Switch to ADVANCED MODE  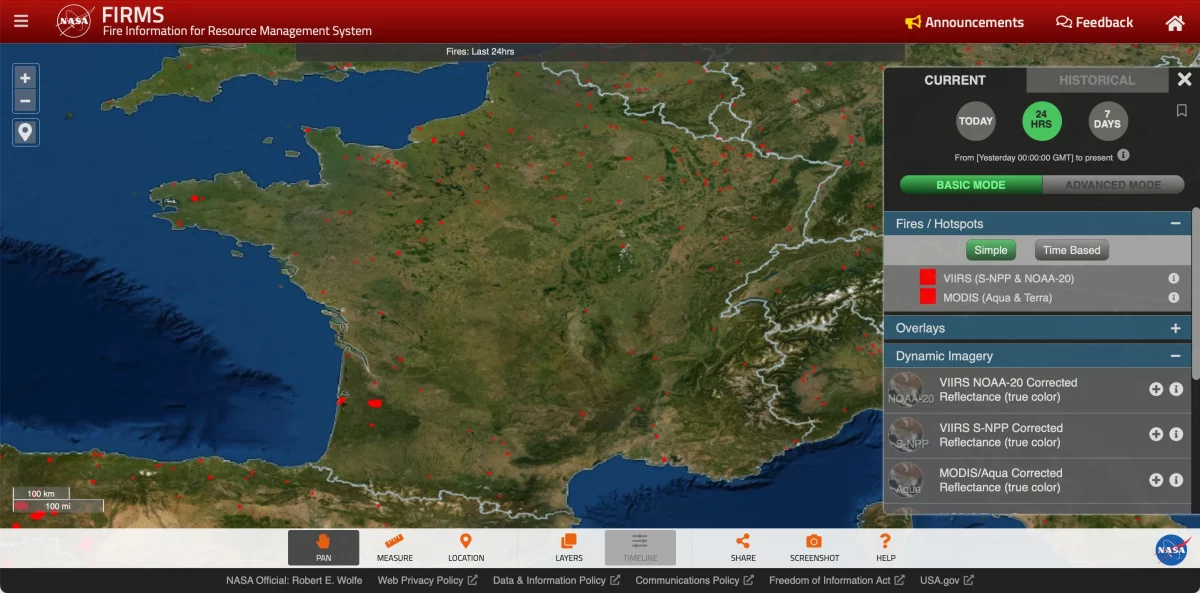tap(1113, 185)
